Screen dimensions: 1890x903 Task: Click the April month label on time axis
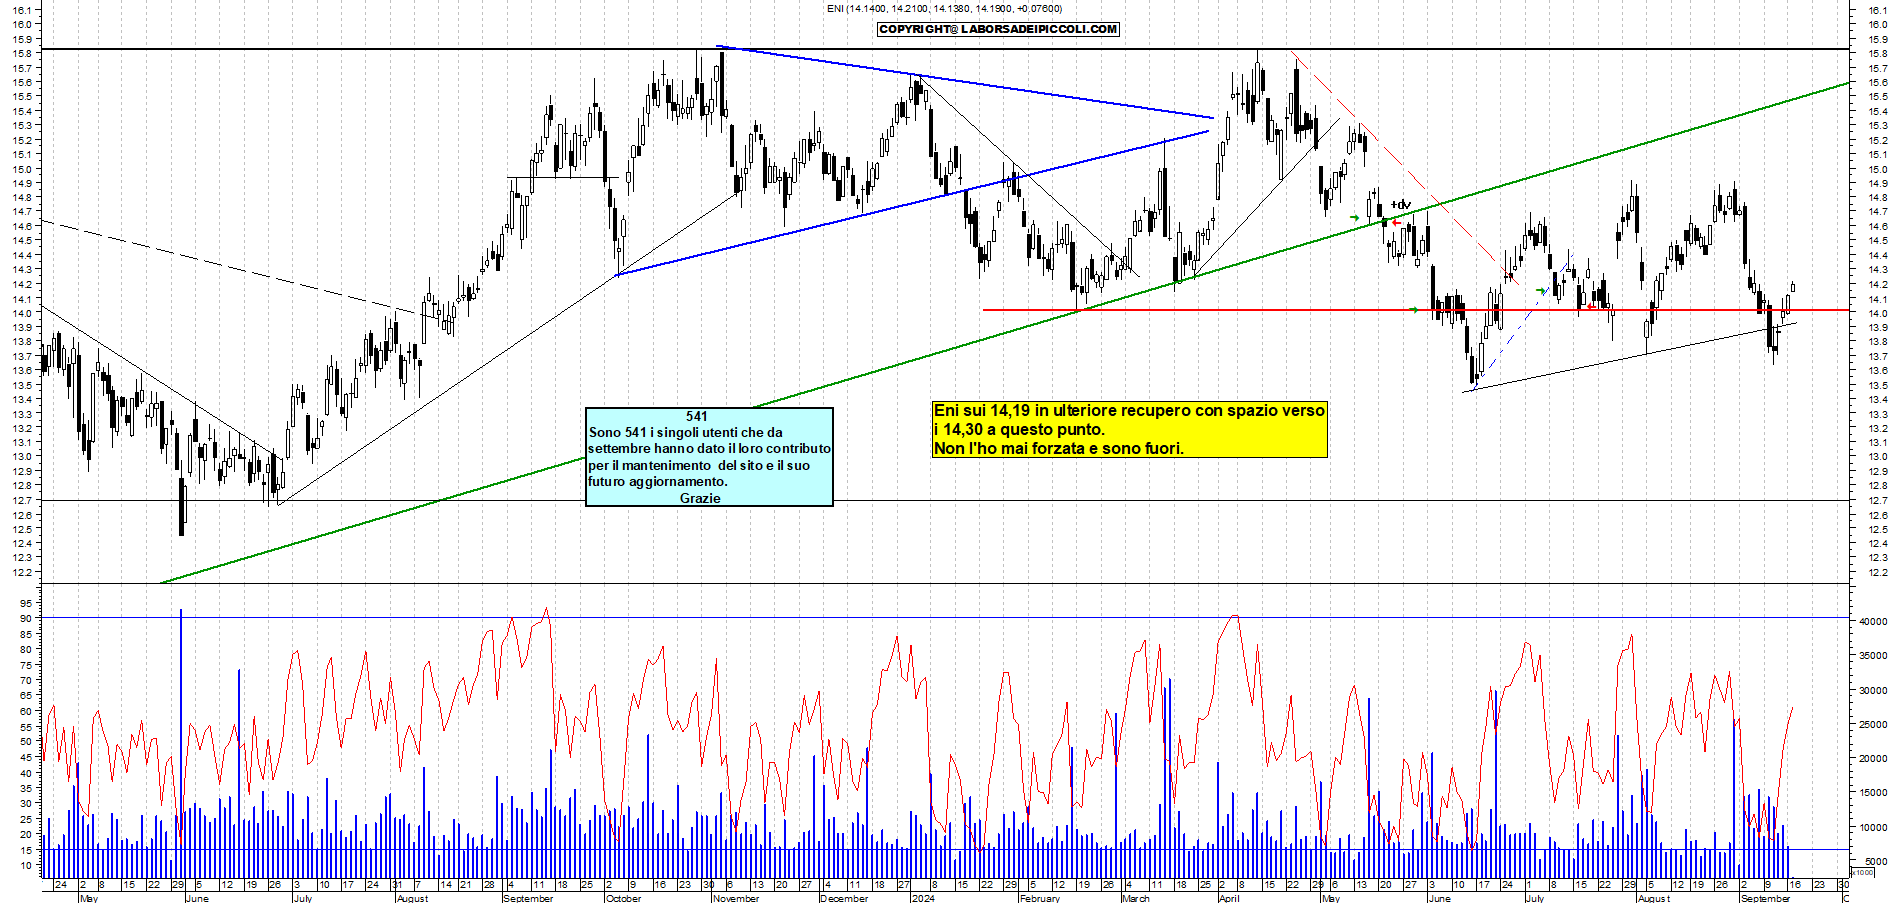pos(1229,898)
